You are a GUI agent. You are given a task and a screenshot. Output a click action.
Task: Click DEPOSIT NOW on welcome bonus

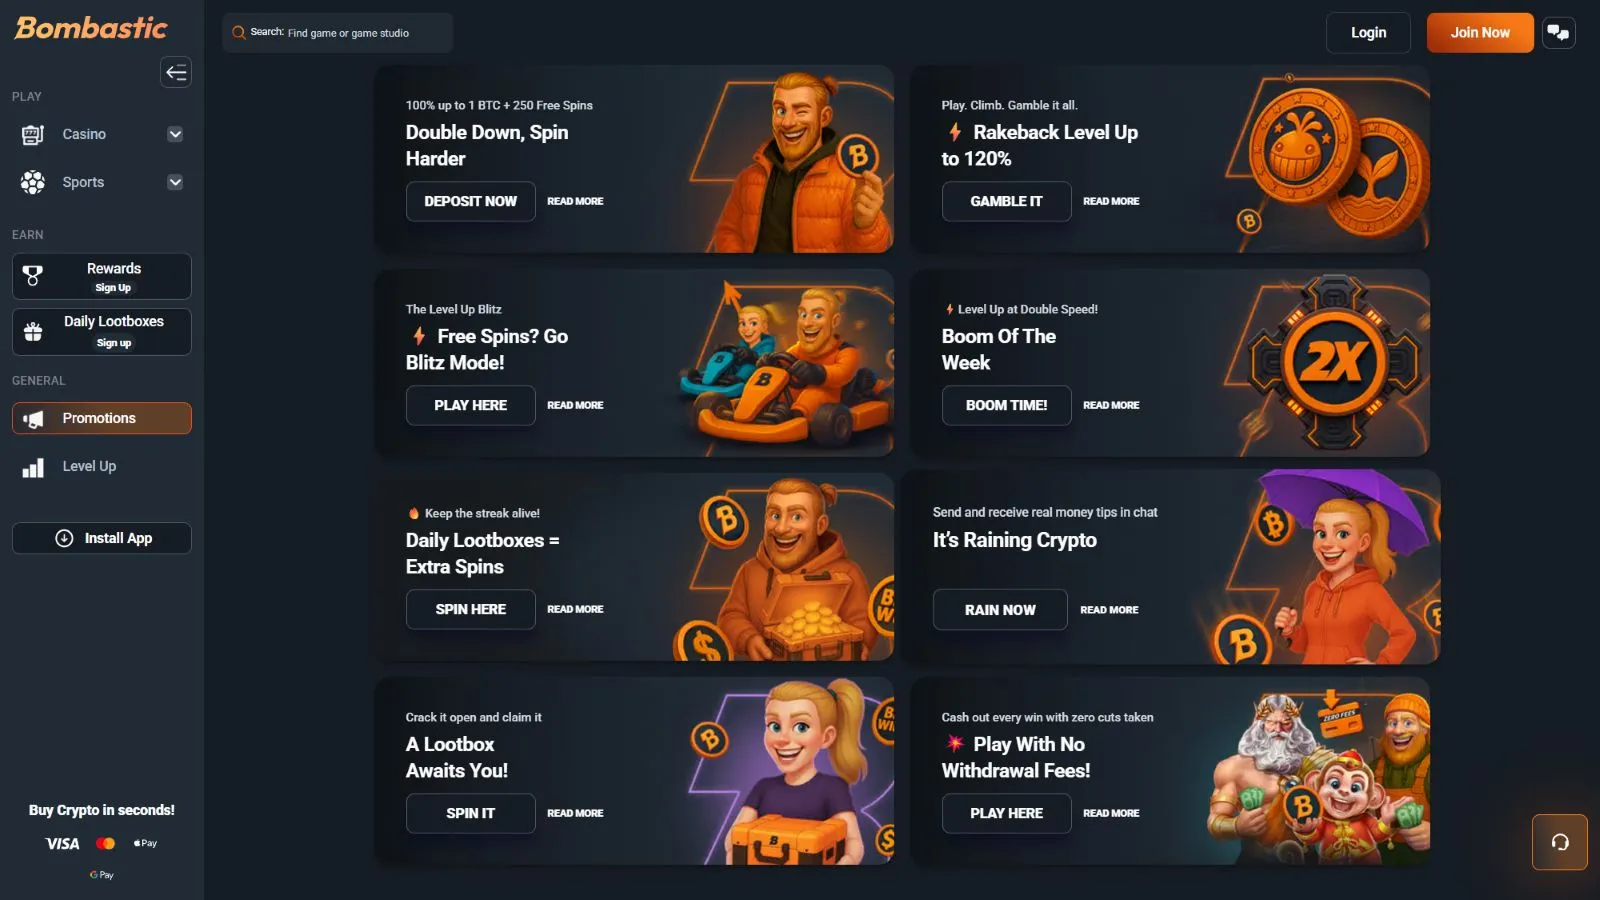[x=470, y=201]
